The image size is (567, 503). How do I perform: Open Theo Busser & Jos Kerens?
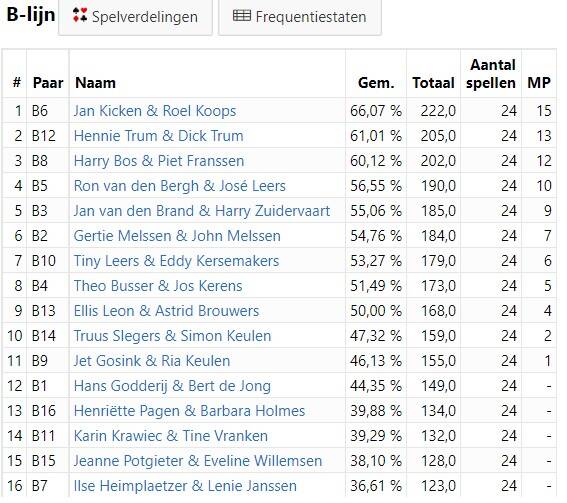point(158,286)
